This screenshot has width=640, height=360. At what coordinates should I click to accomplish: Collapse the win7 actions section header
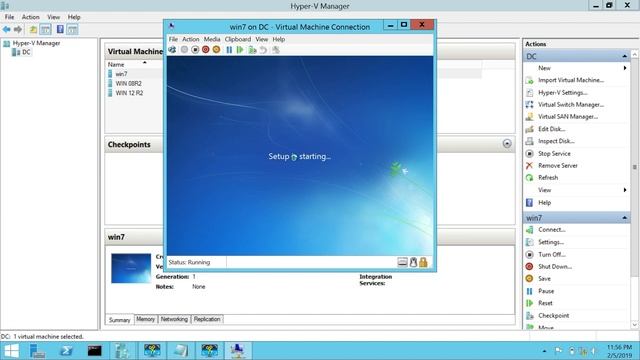coord(624,218)
